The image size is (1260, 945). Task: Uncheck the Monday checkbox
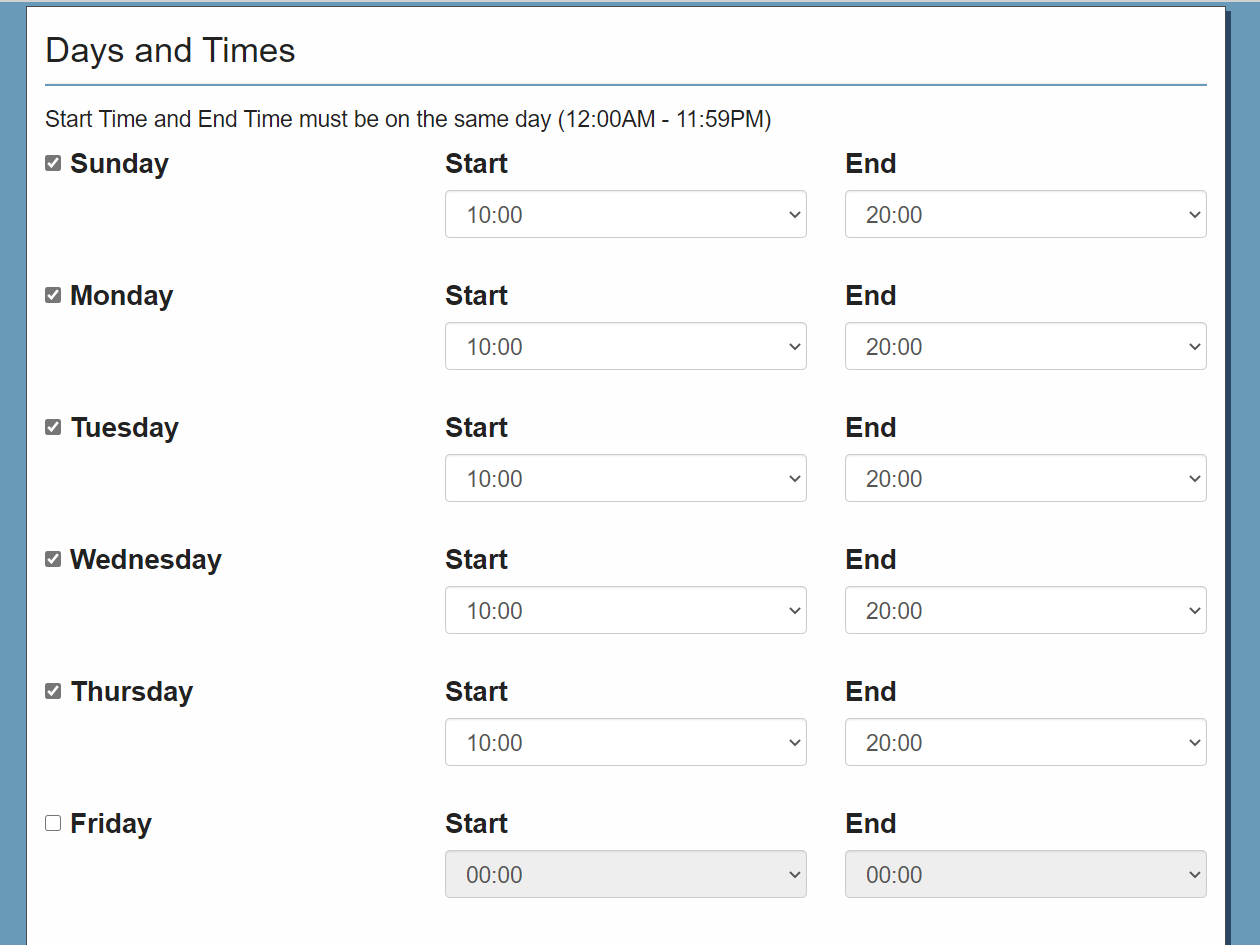pyautogui.click(x=53, y=296)
